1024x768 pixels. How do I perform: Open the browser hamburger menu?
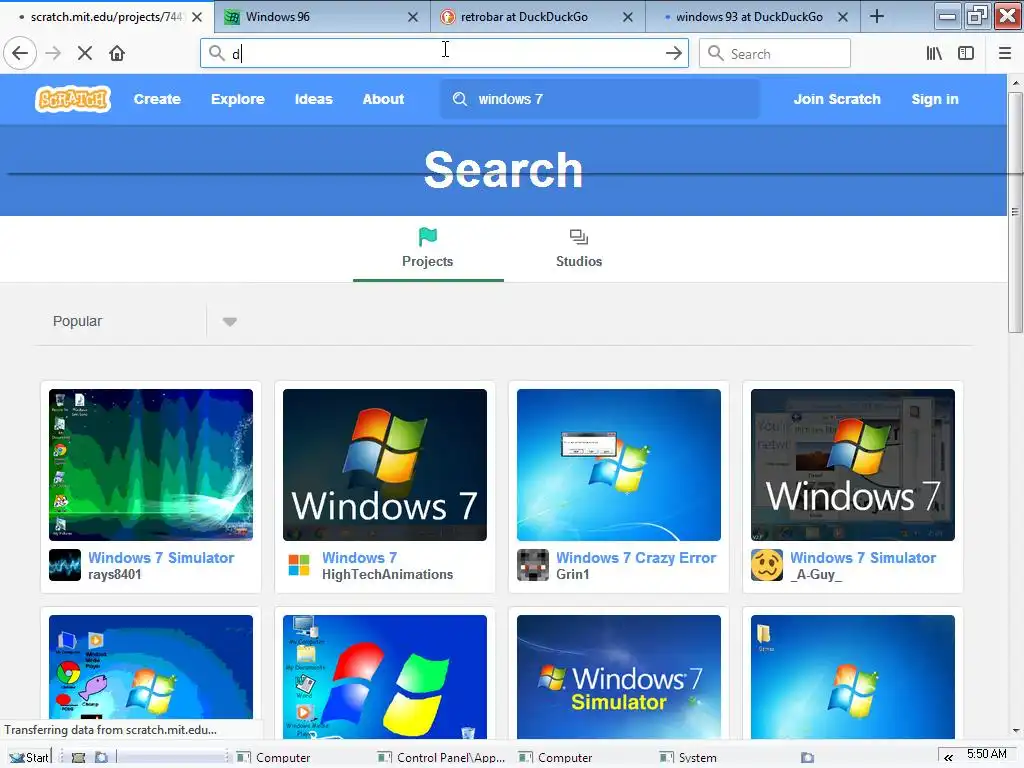pos(1005,54)
